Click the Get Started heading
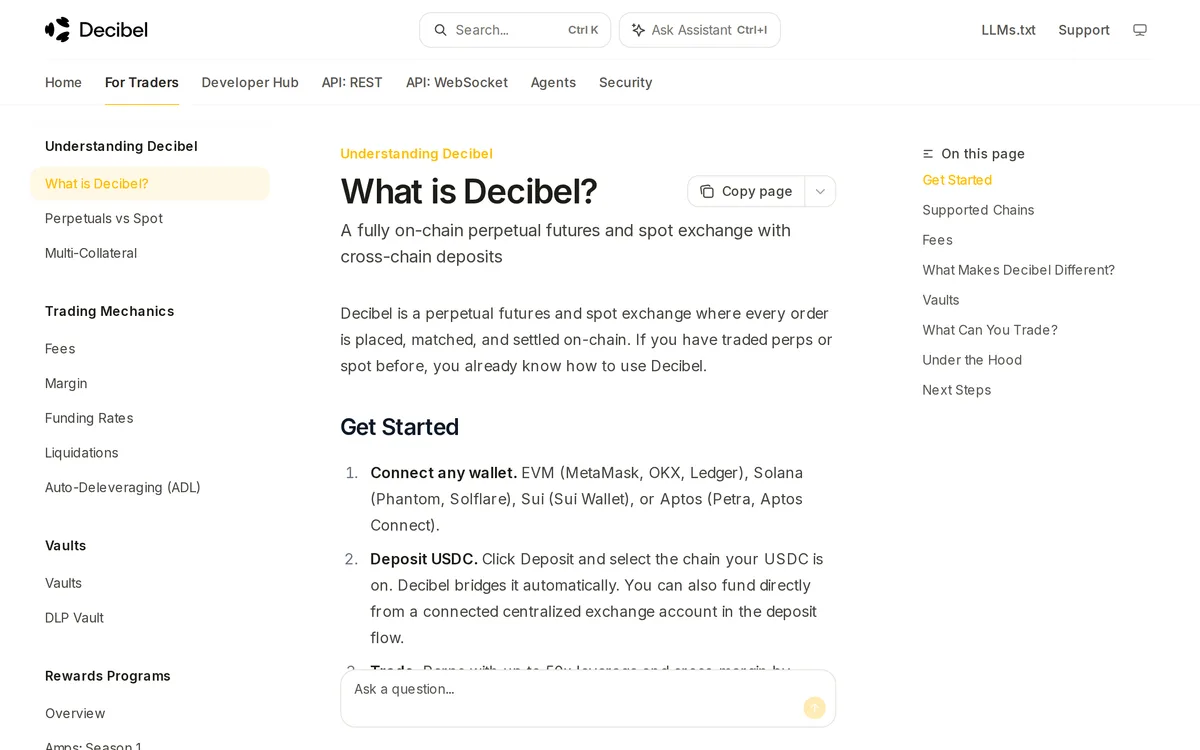The height and width of the screenshot is (750, 1200). (399, 427)
